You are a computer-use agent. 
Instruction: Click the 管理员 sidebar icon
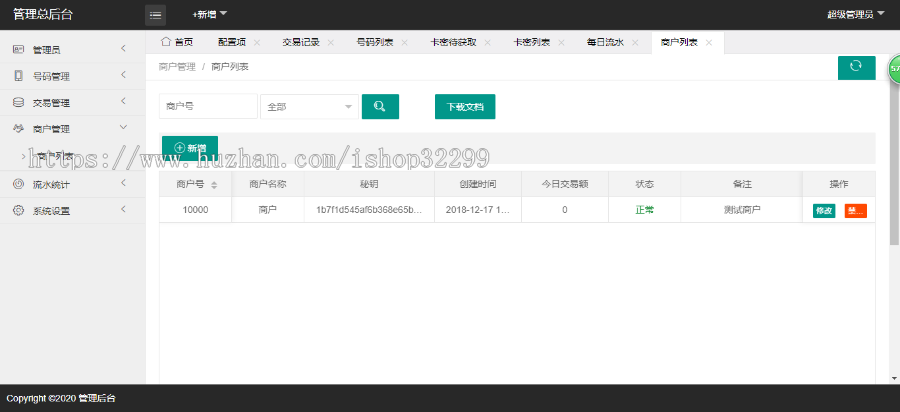pos(18,49)
